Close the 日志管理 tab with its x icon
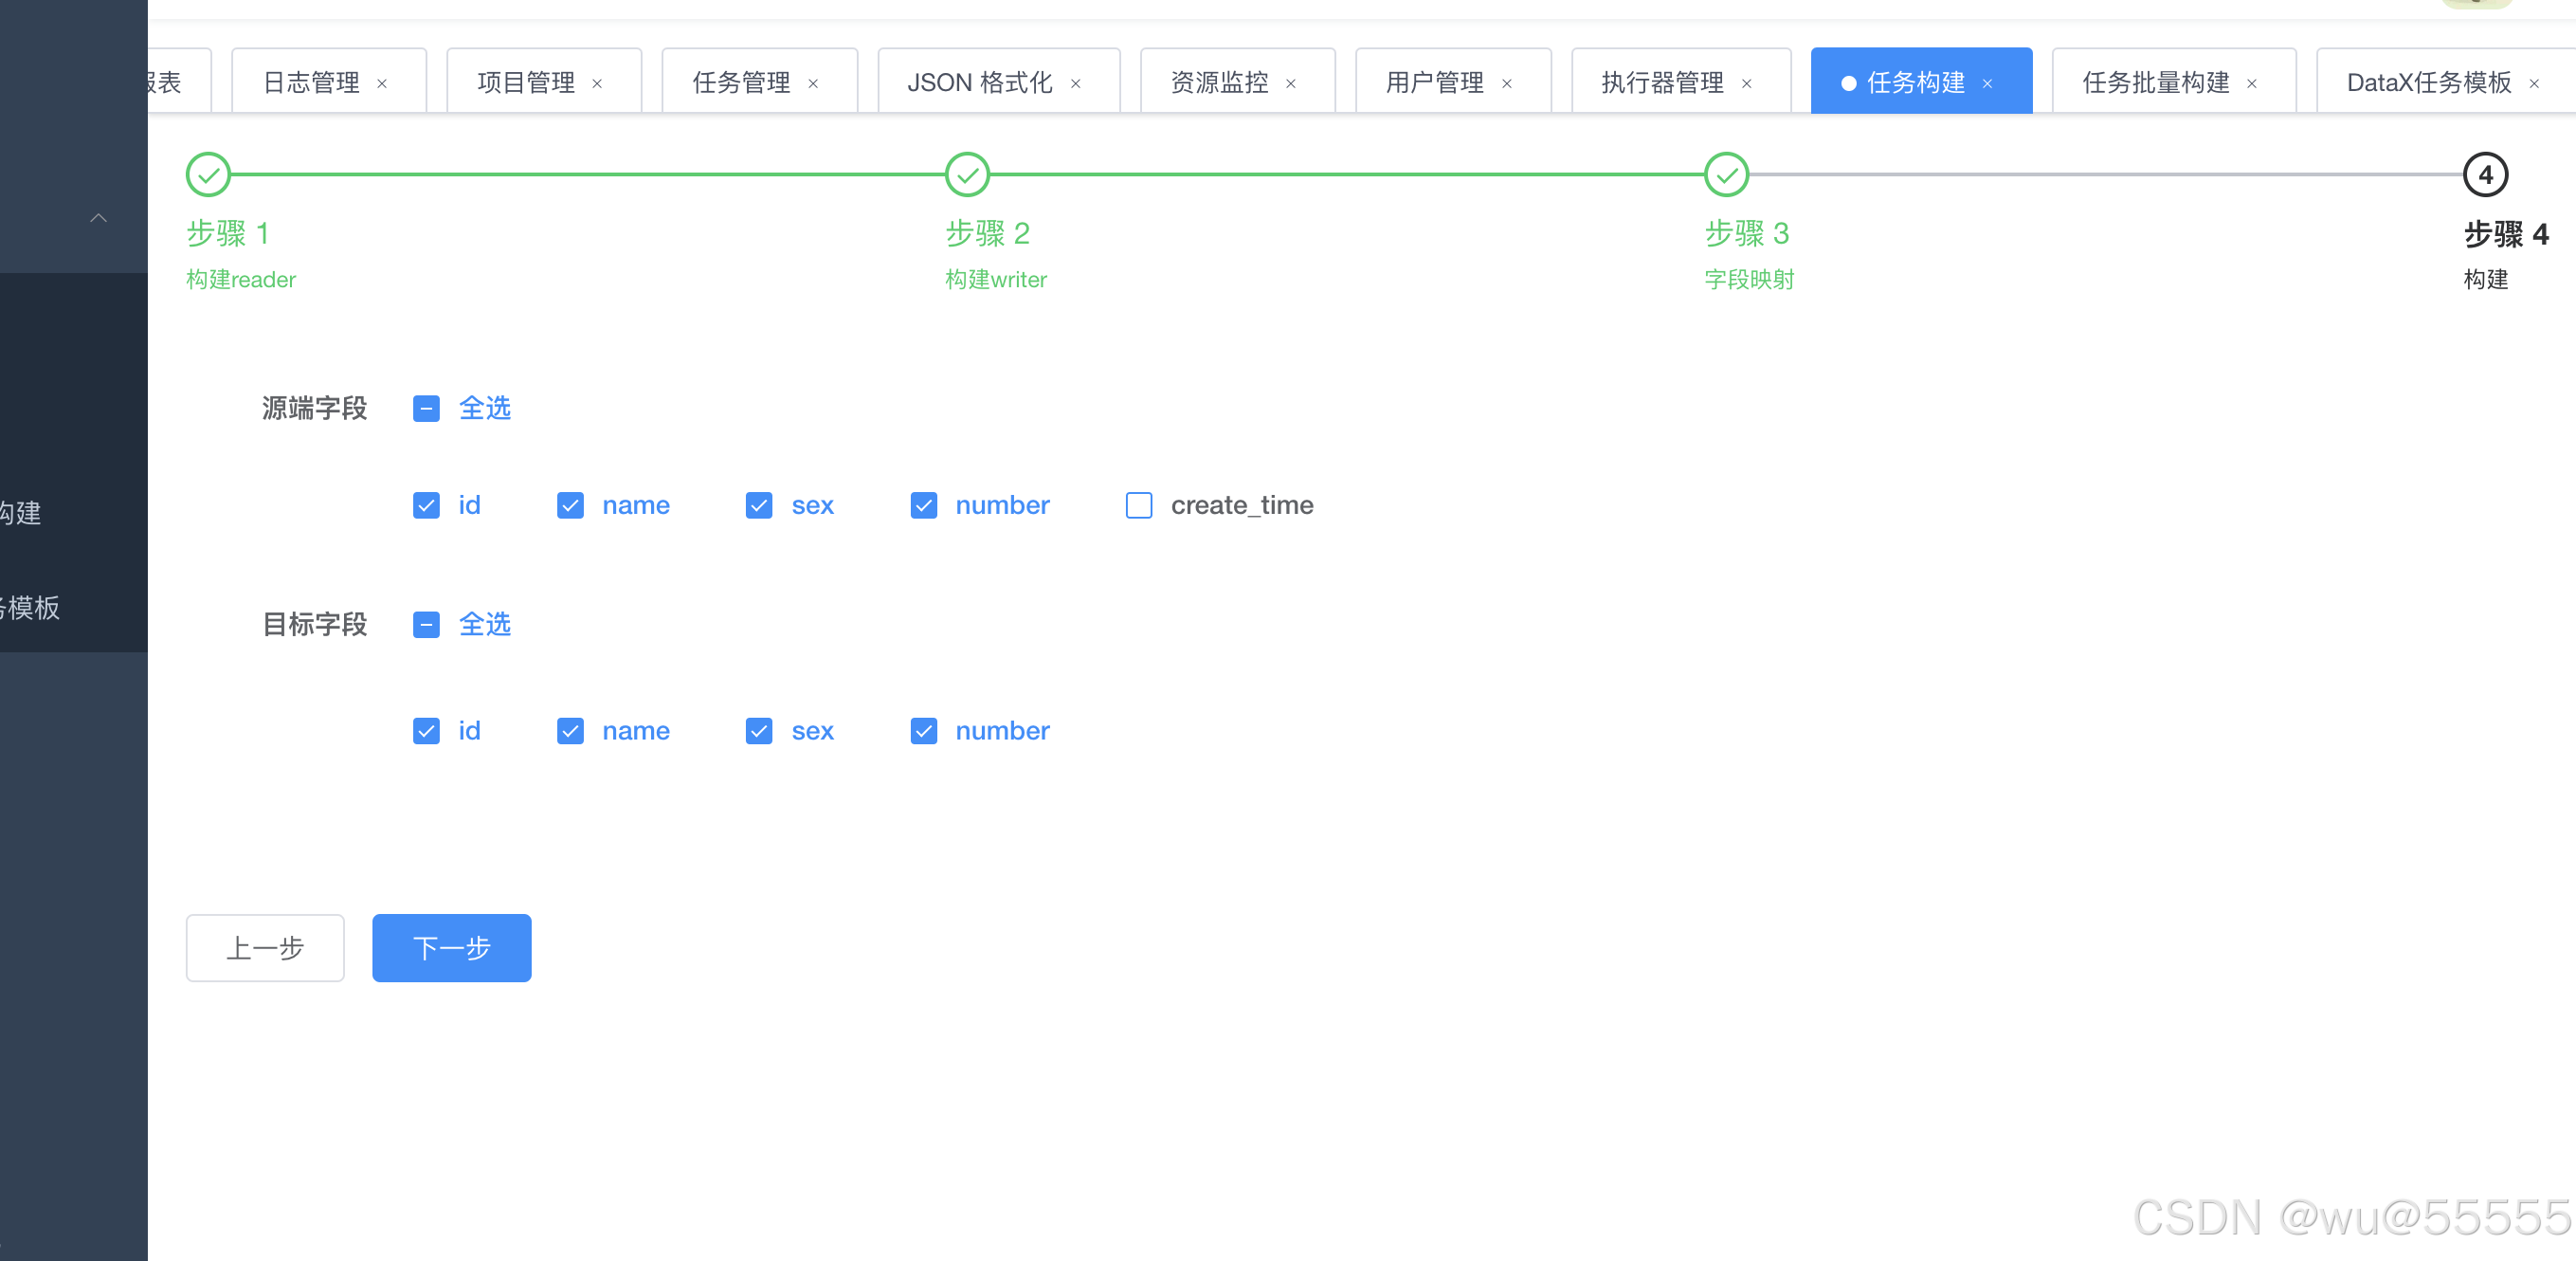This screenshot has width=2576, height=1261. coord(382,83)
